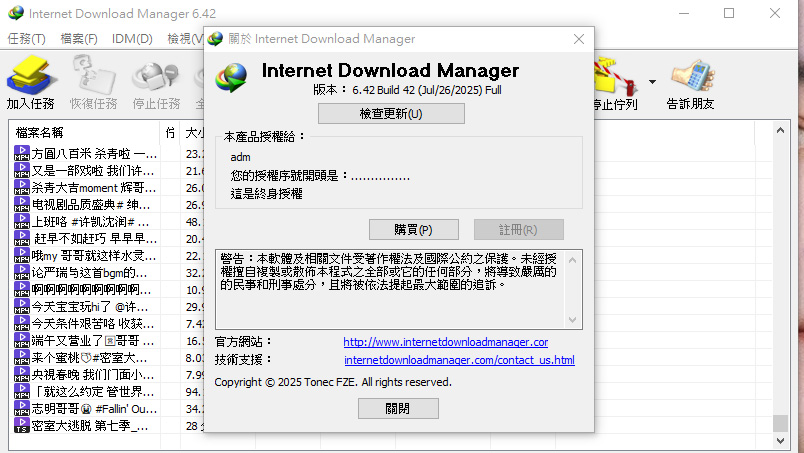804x453 pixels.
Task: Click the warning text box's scroll-down arrow
Action: [x=574, y=320]
